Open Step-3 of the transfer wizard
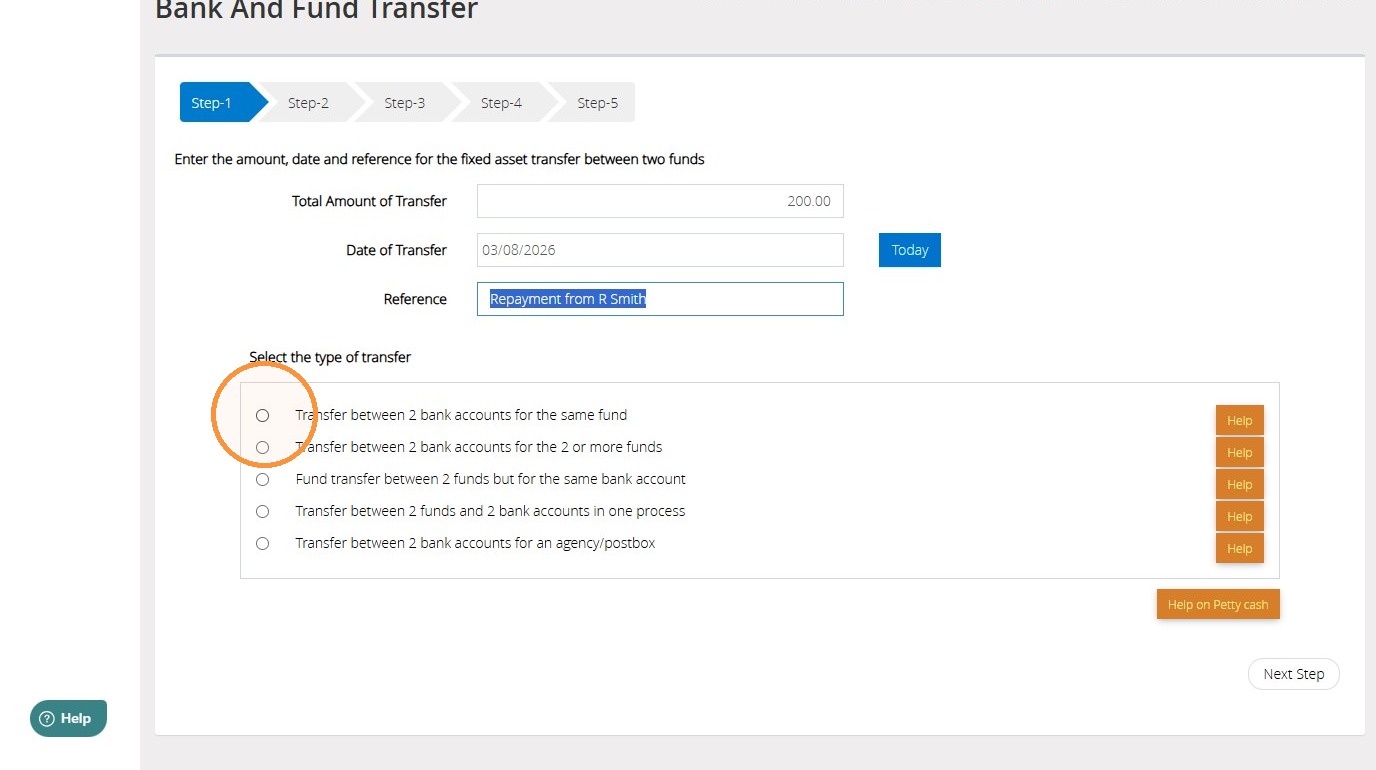1376x770 pixels. click(404, 102)
